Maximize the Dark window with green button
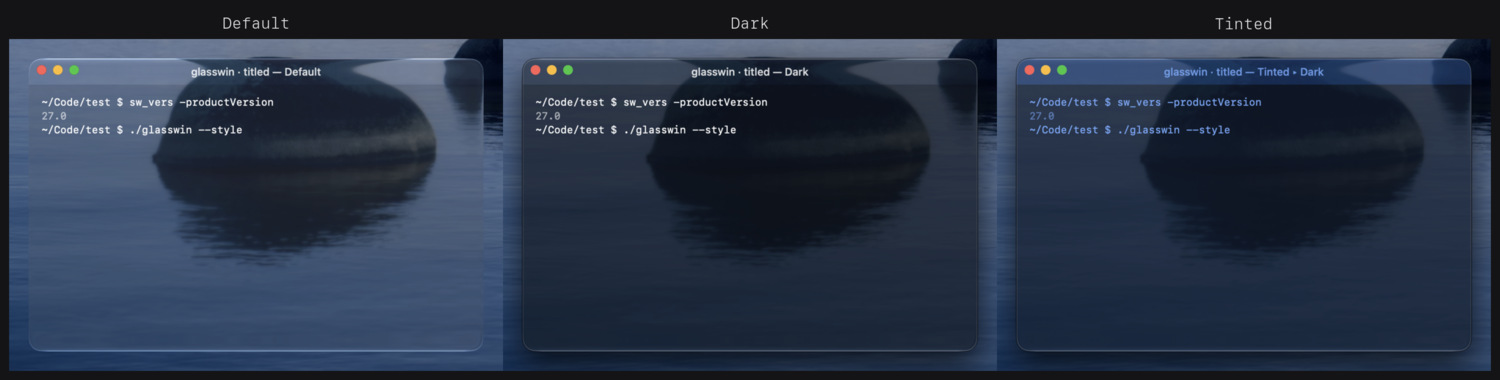1500x380 pixels. 568,70
